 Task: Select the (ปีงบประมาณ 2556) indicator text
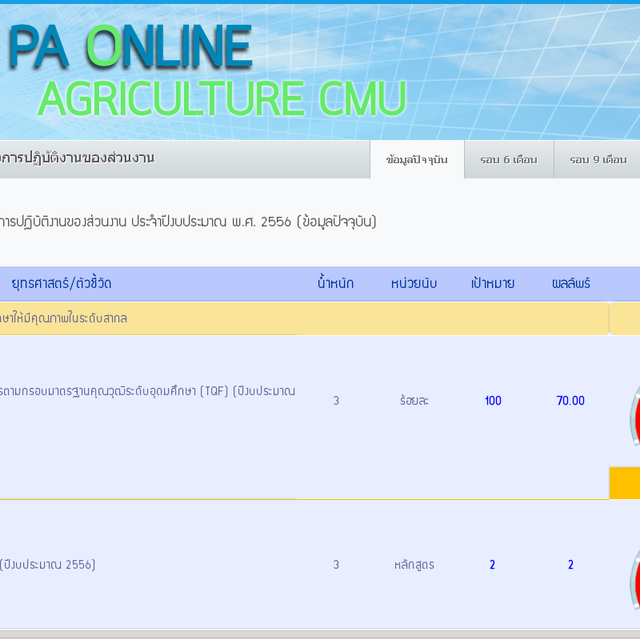[x=48, y=564]
